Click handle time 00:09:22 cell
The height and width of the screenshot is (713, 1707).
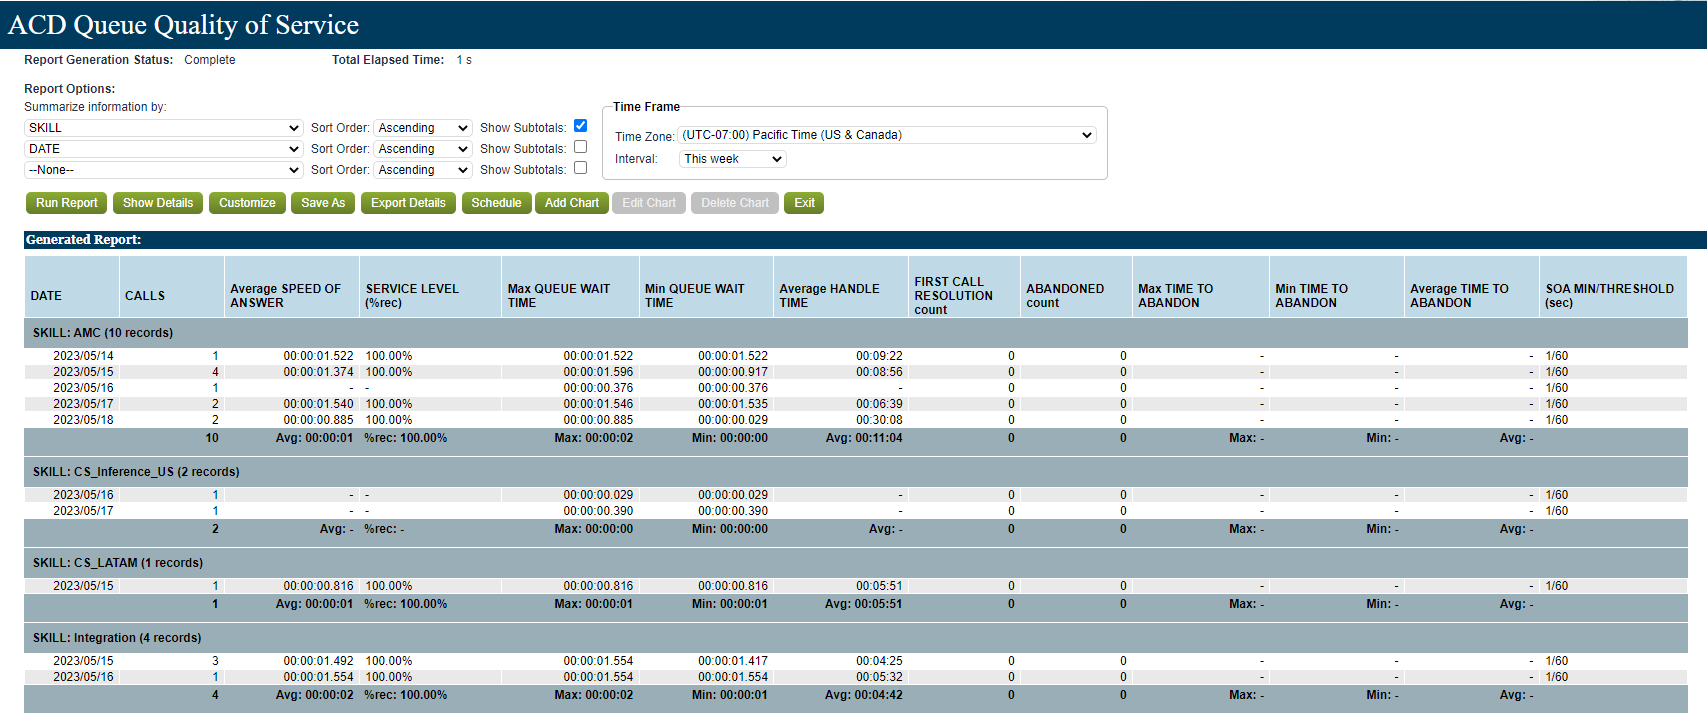click(879, 356)
